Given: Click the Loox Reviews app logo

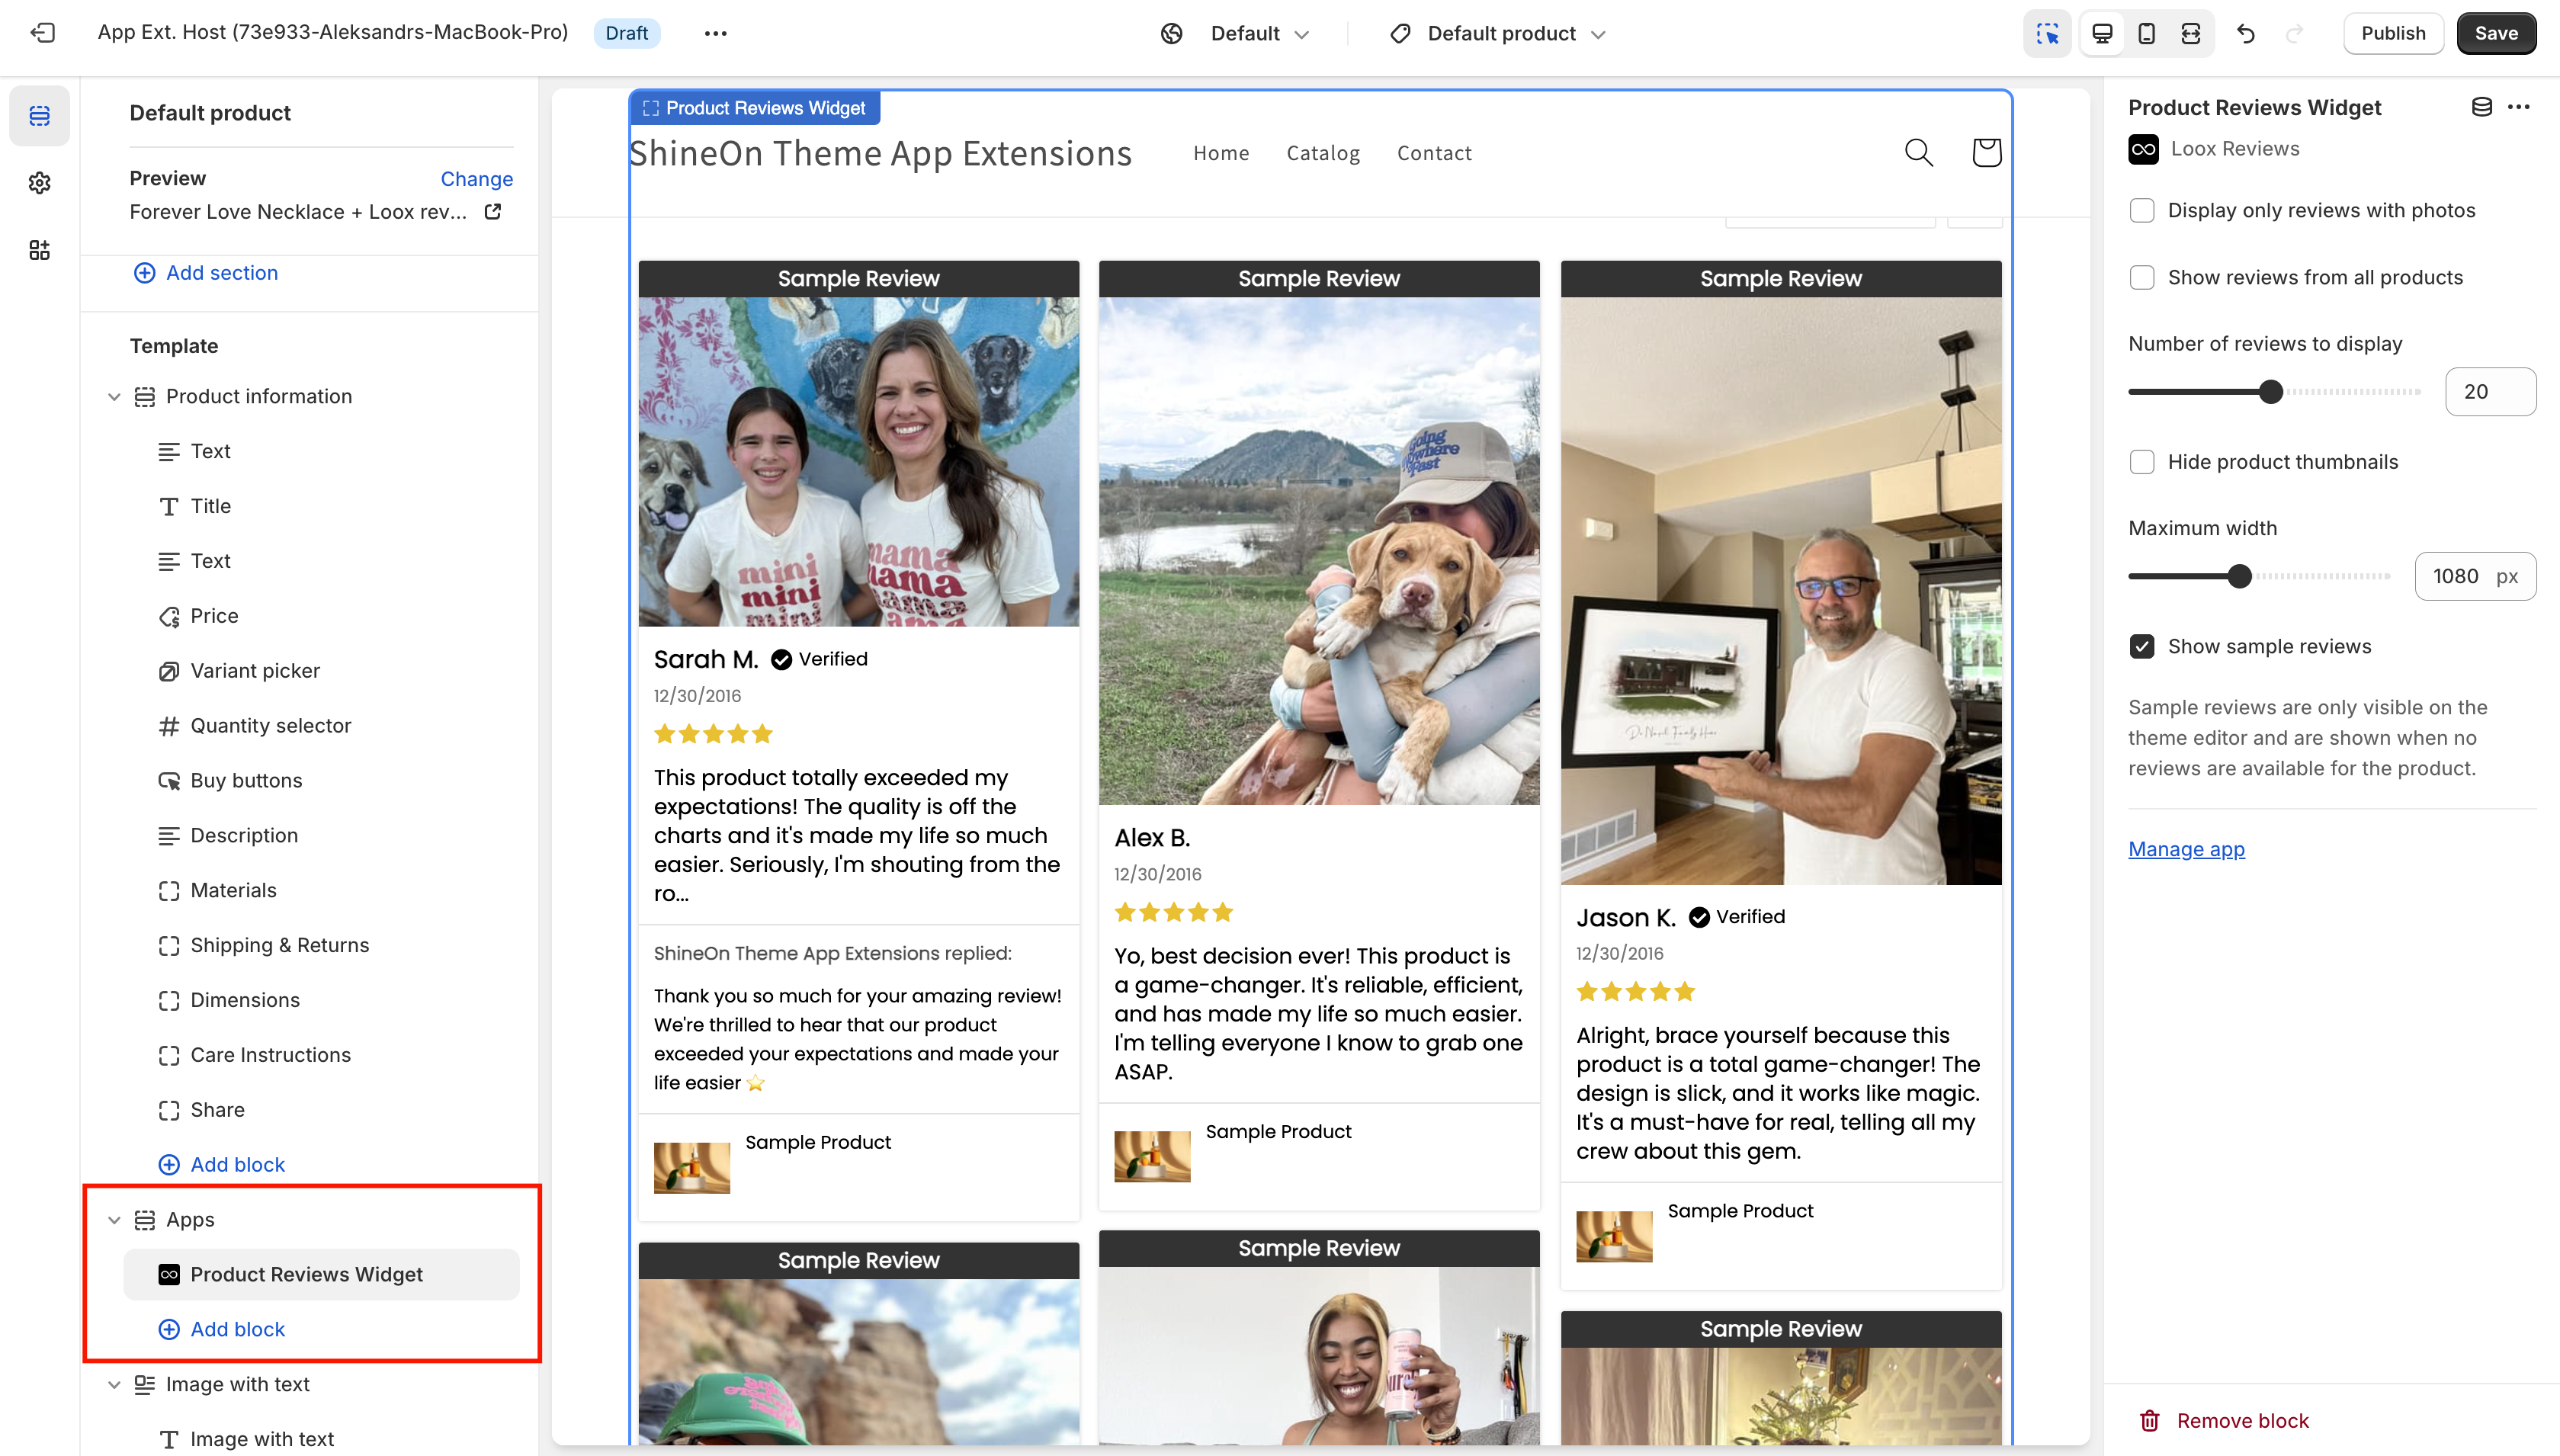Looking at the screenshot, I should (2144, 149).
